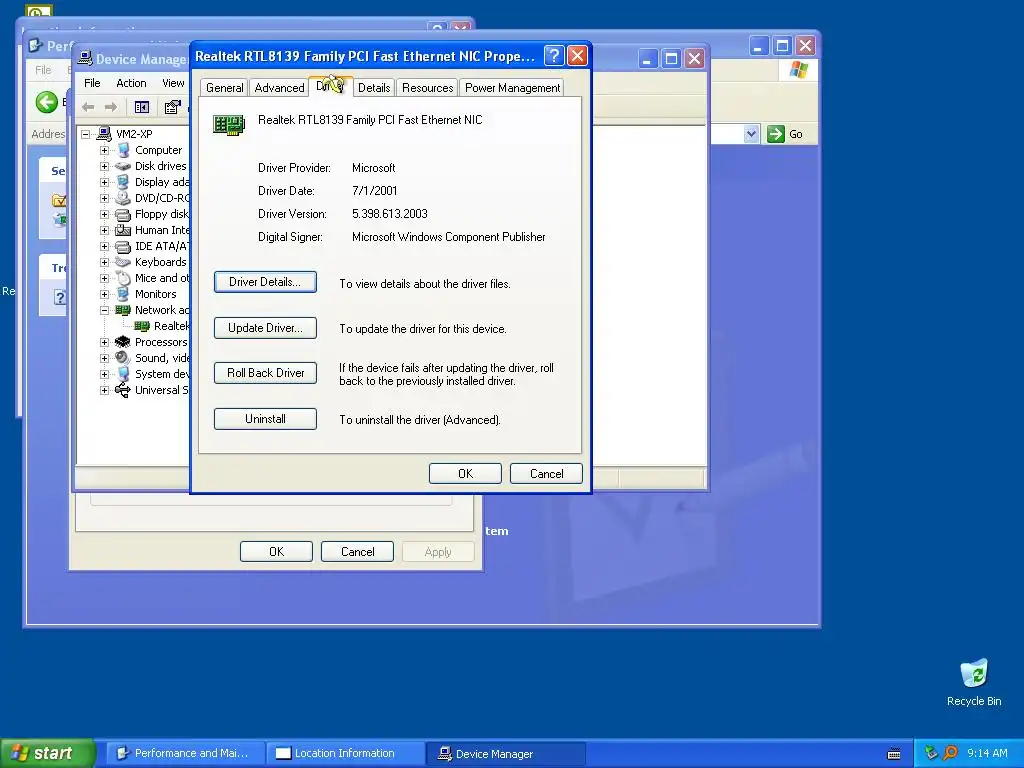The height and width of the screenshot is (768, 1024).
Task: Open the Resources tab
Action: pos(427,88)
